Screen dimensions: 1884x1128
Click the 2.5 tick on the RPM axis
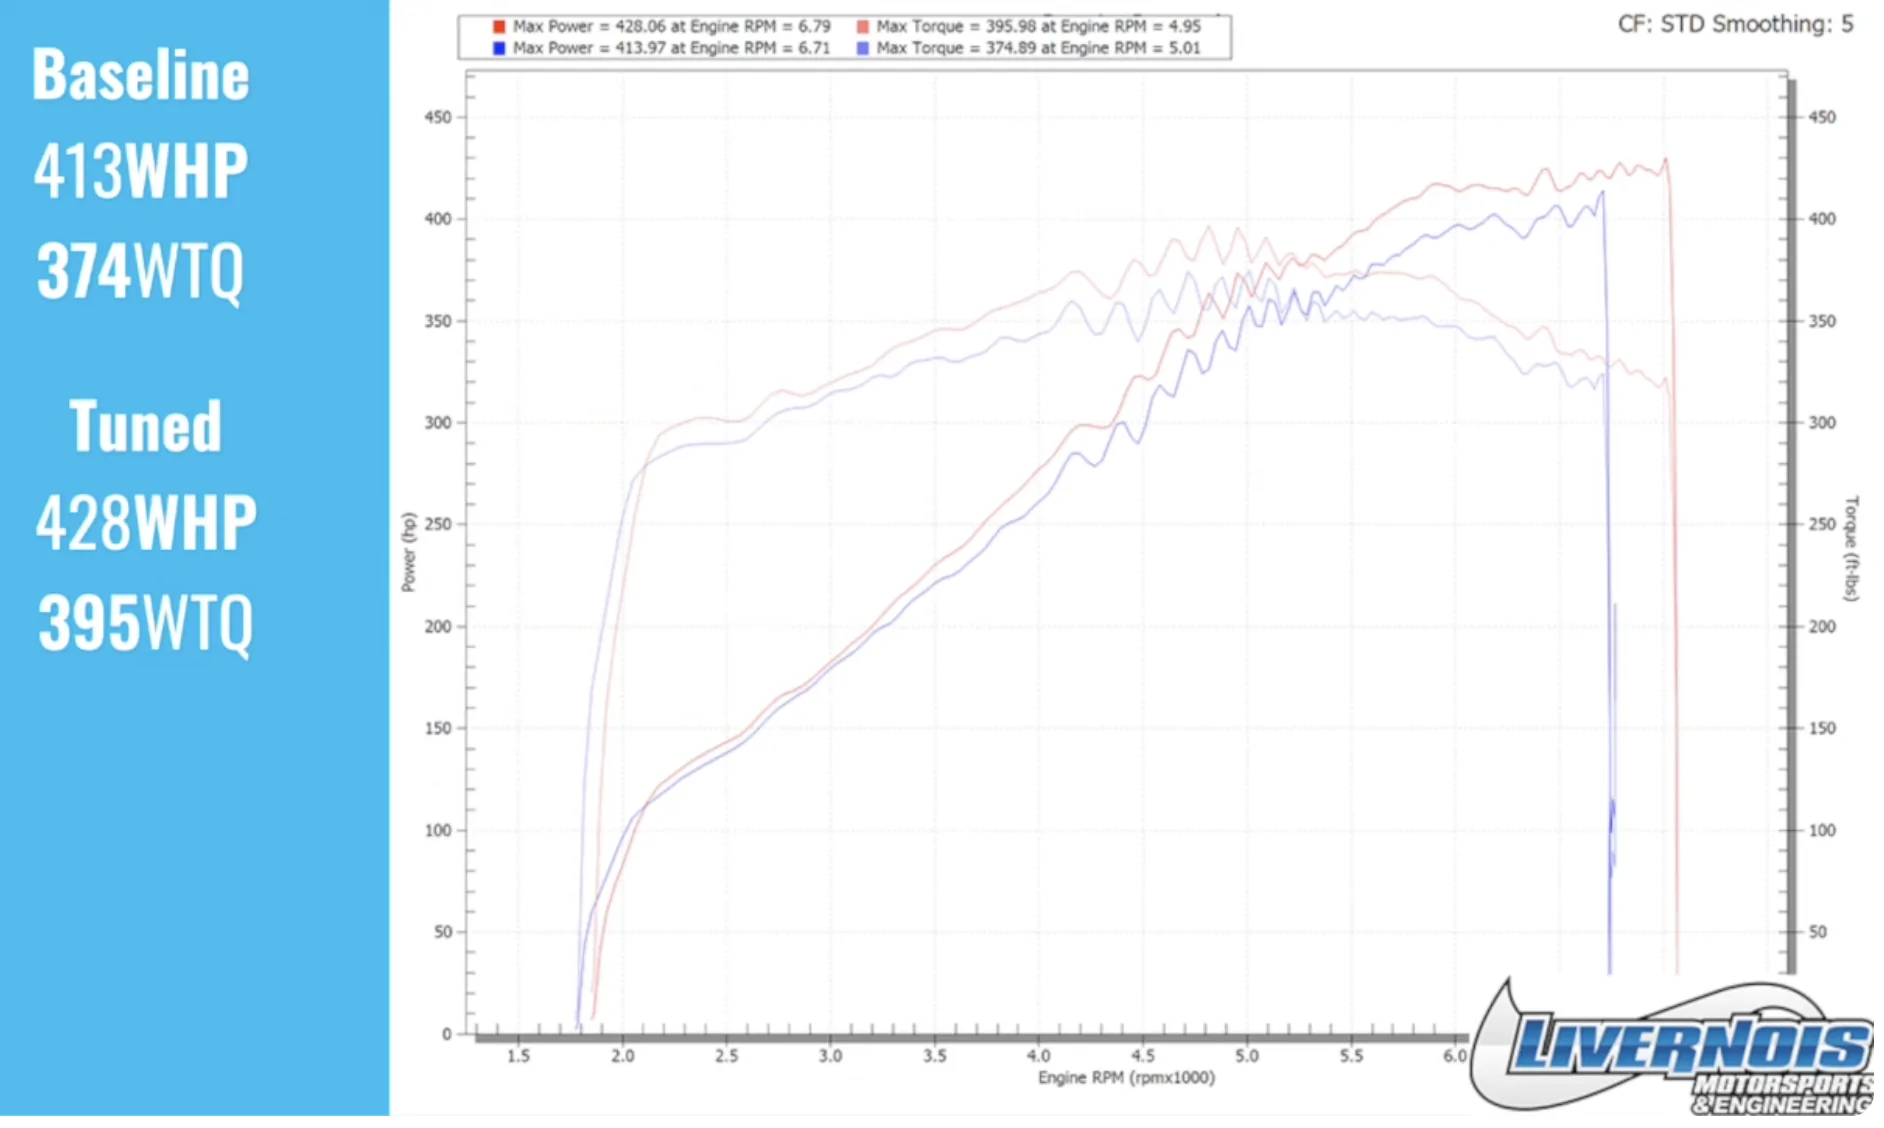click(726, 1056)
